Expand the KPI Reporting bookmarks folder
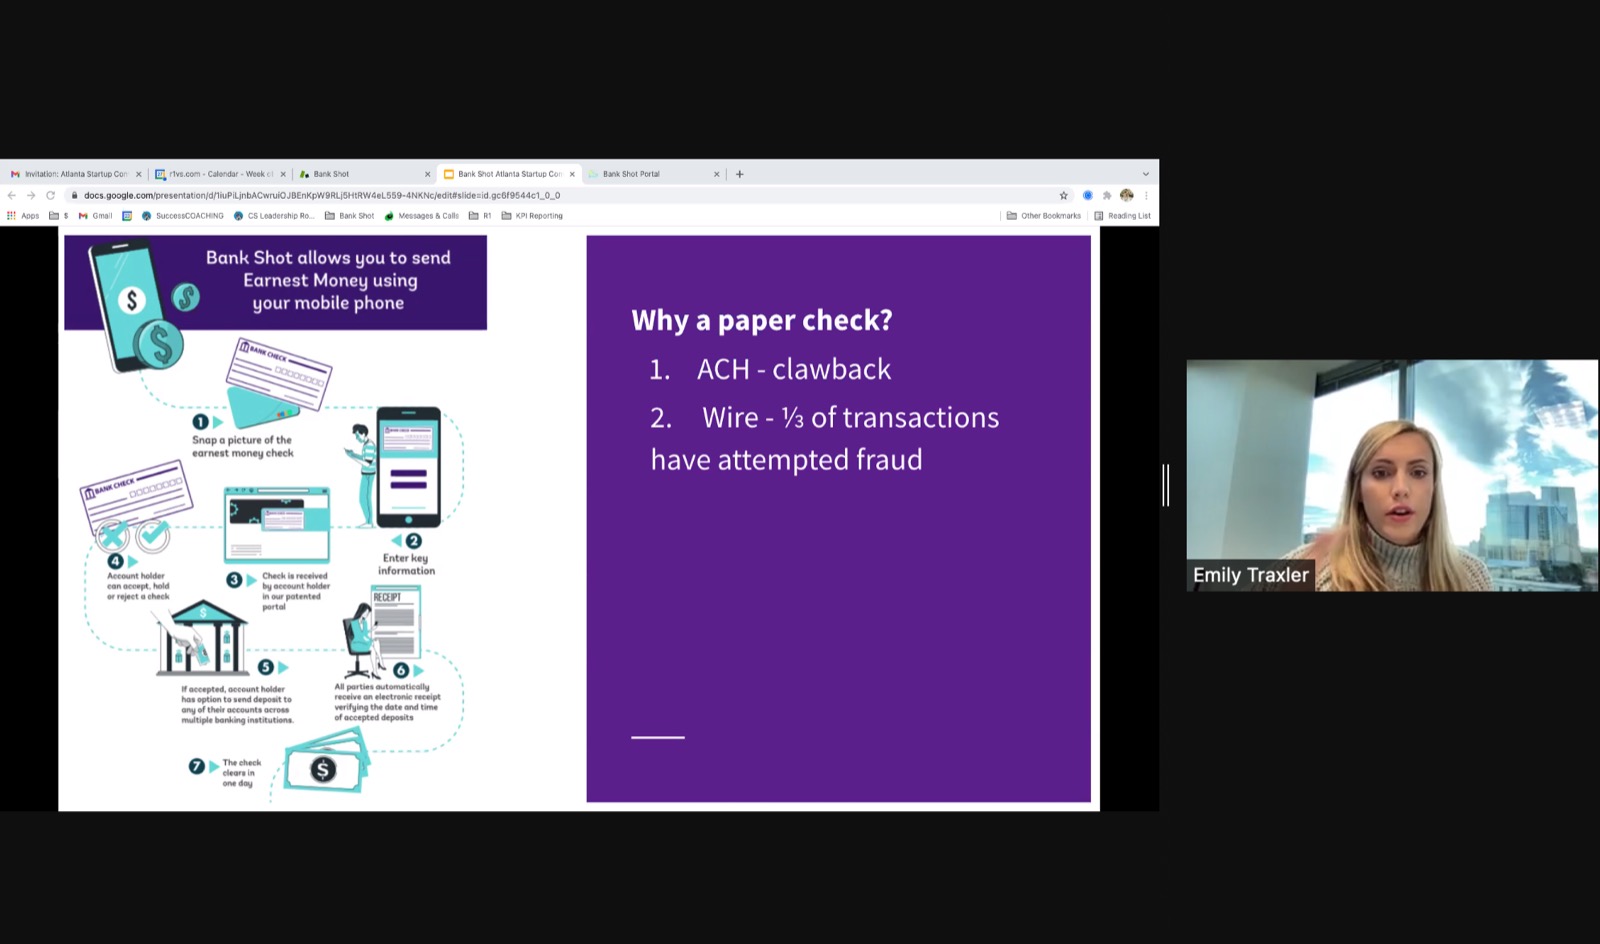The width and height of the screenshot is (1600, 944). (x=532, y=216)
